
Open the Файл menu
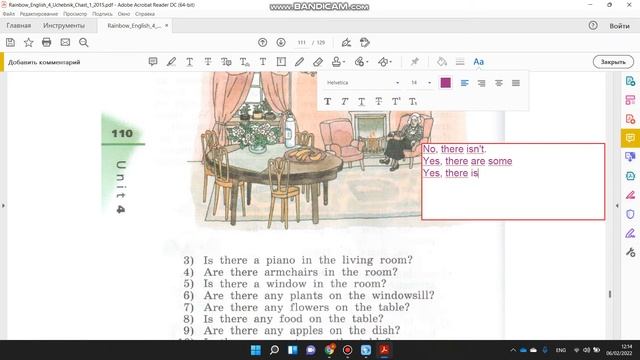[x=9, y=14]
